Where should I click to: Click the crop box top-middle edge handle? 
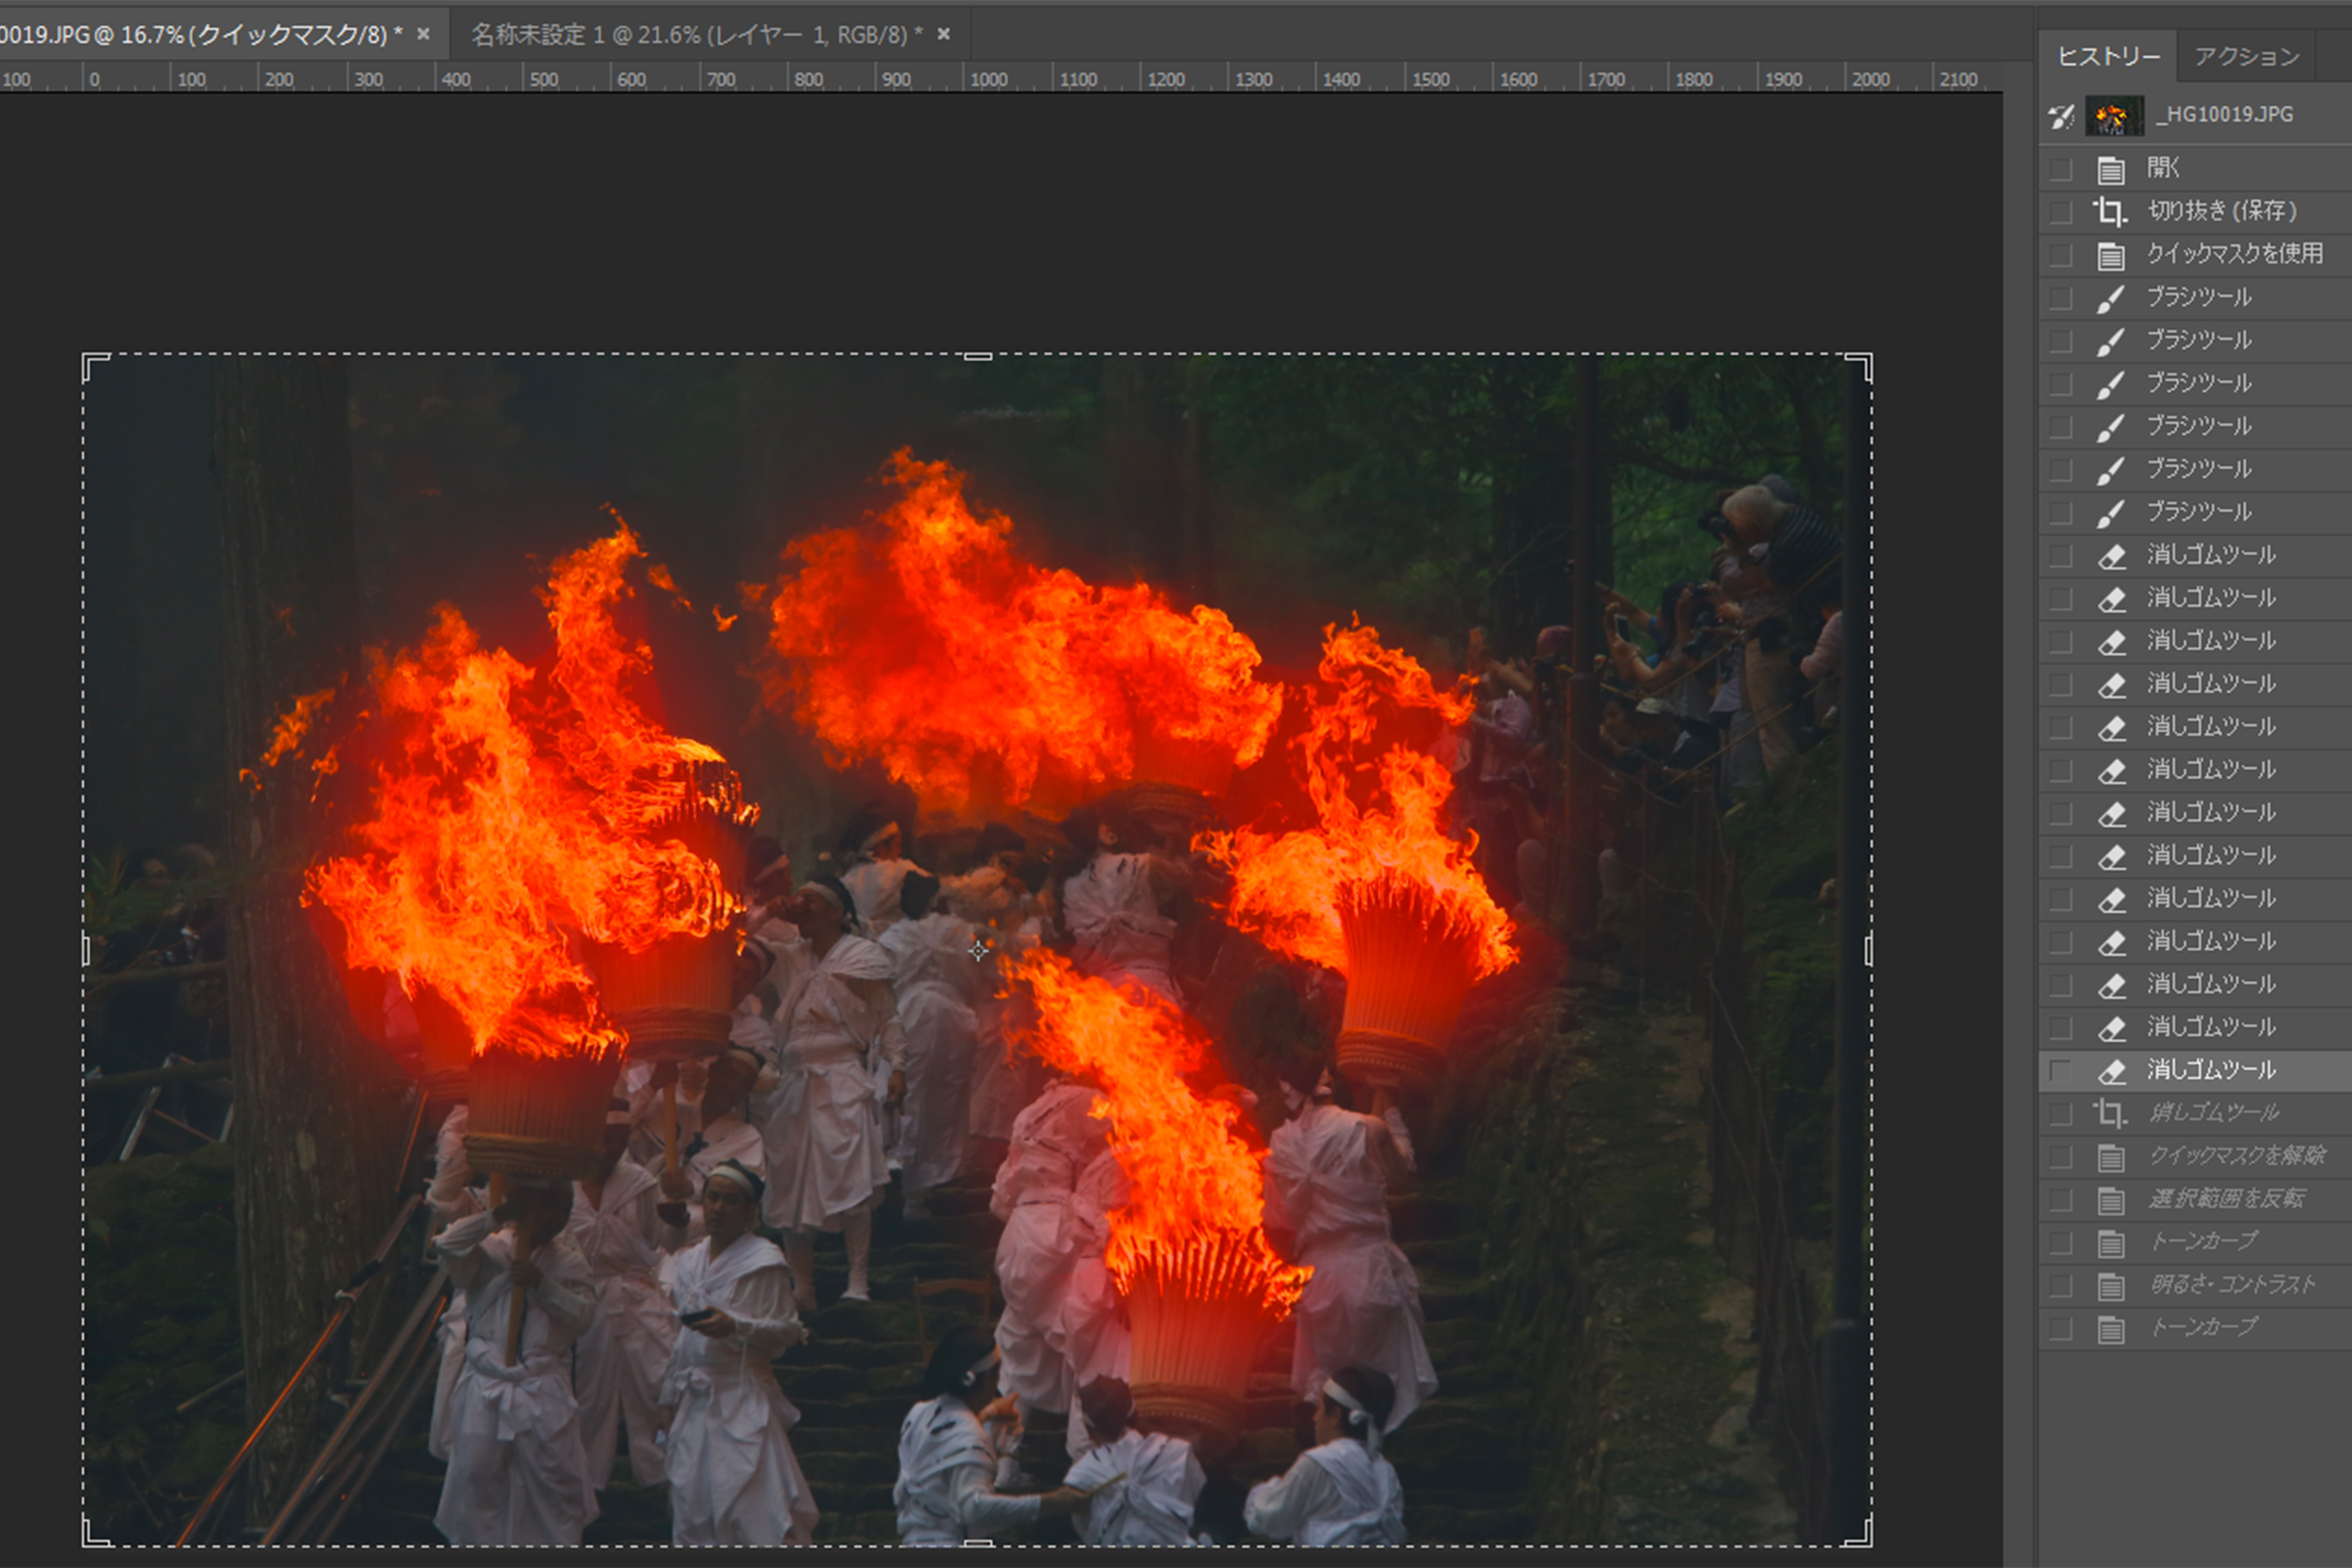click(977, 357)
